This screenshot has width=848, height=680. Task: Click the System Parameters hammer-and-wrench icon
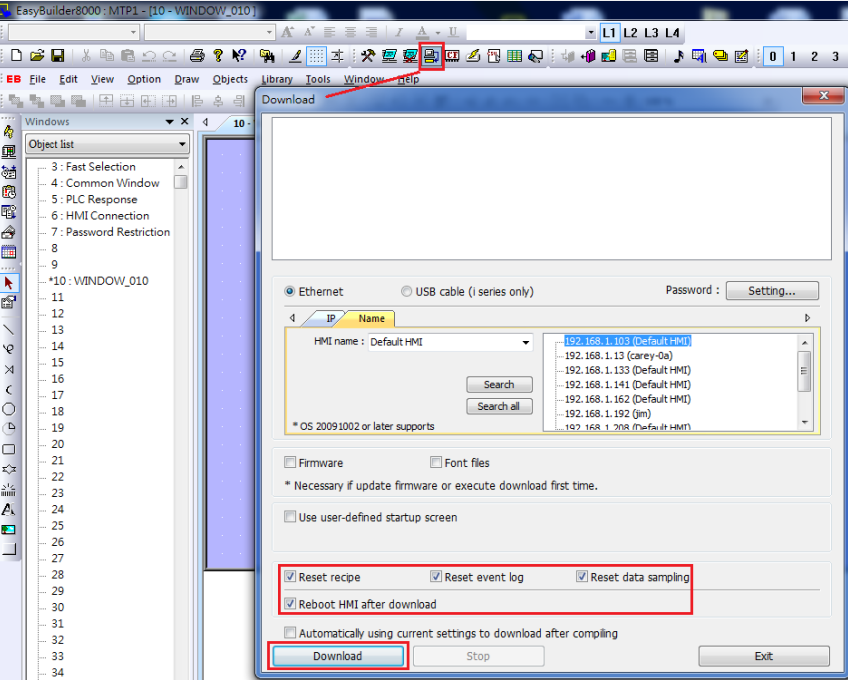[368, 56]
